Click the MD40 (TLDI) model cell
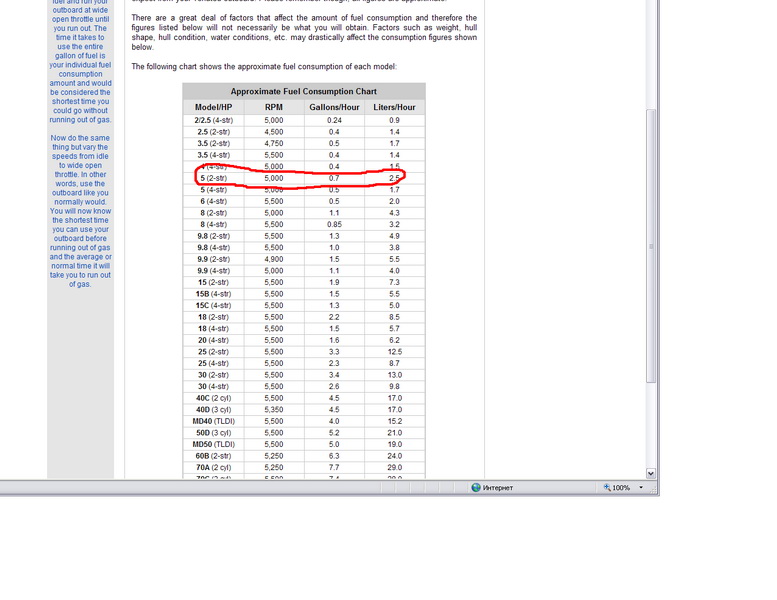This screenshot has height=600, width=777. click(x=213, y=421)
